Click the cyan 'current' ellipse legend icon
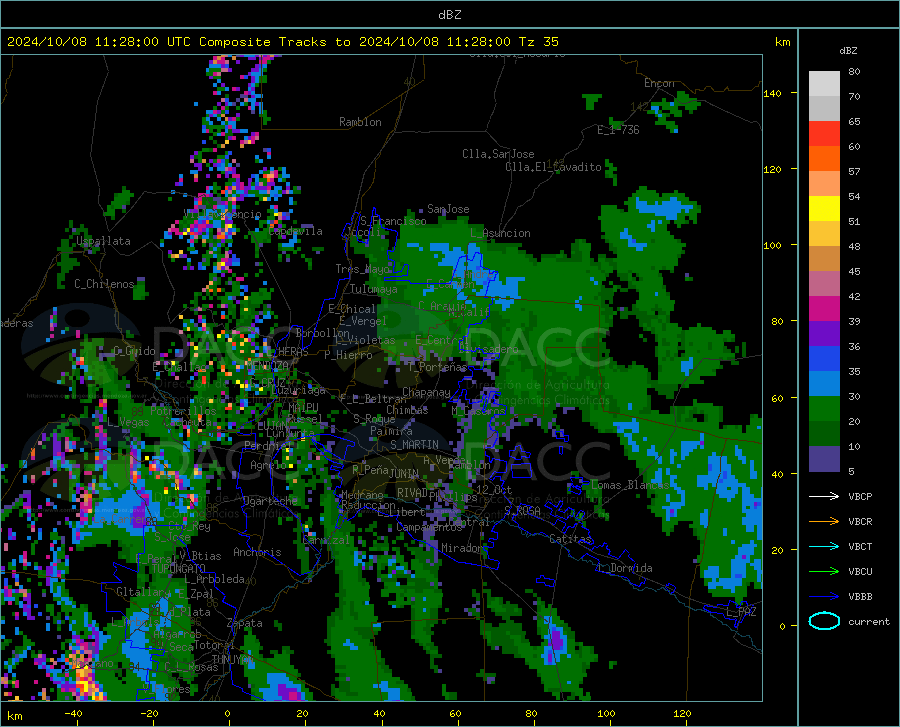The image size is (900, 727). (824, 621)
